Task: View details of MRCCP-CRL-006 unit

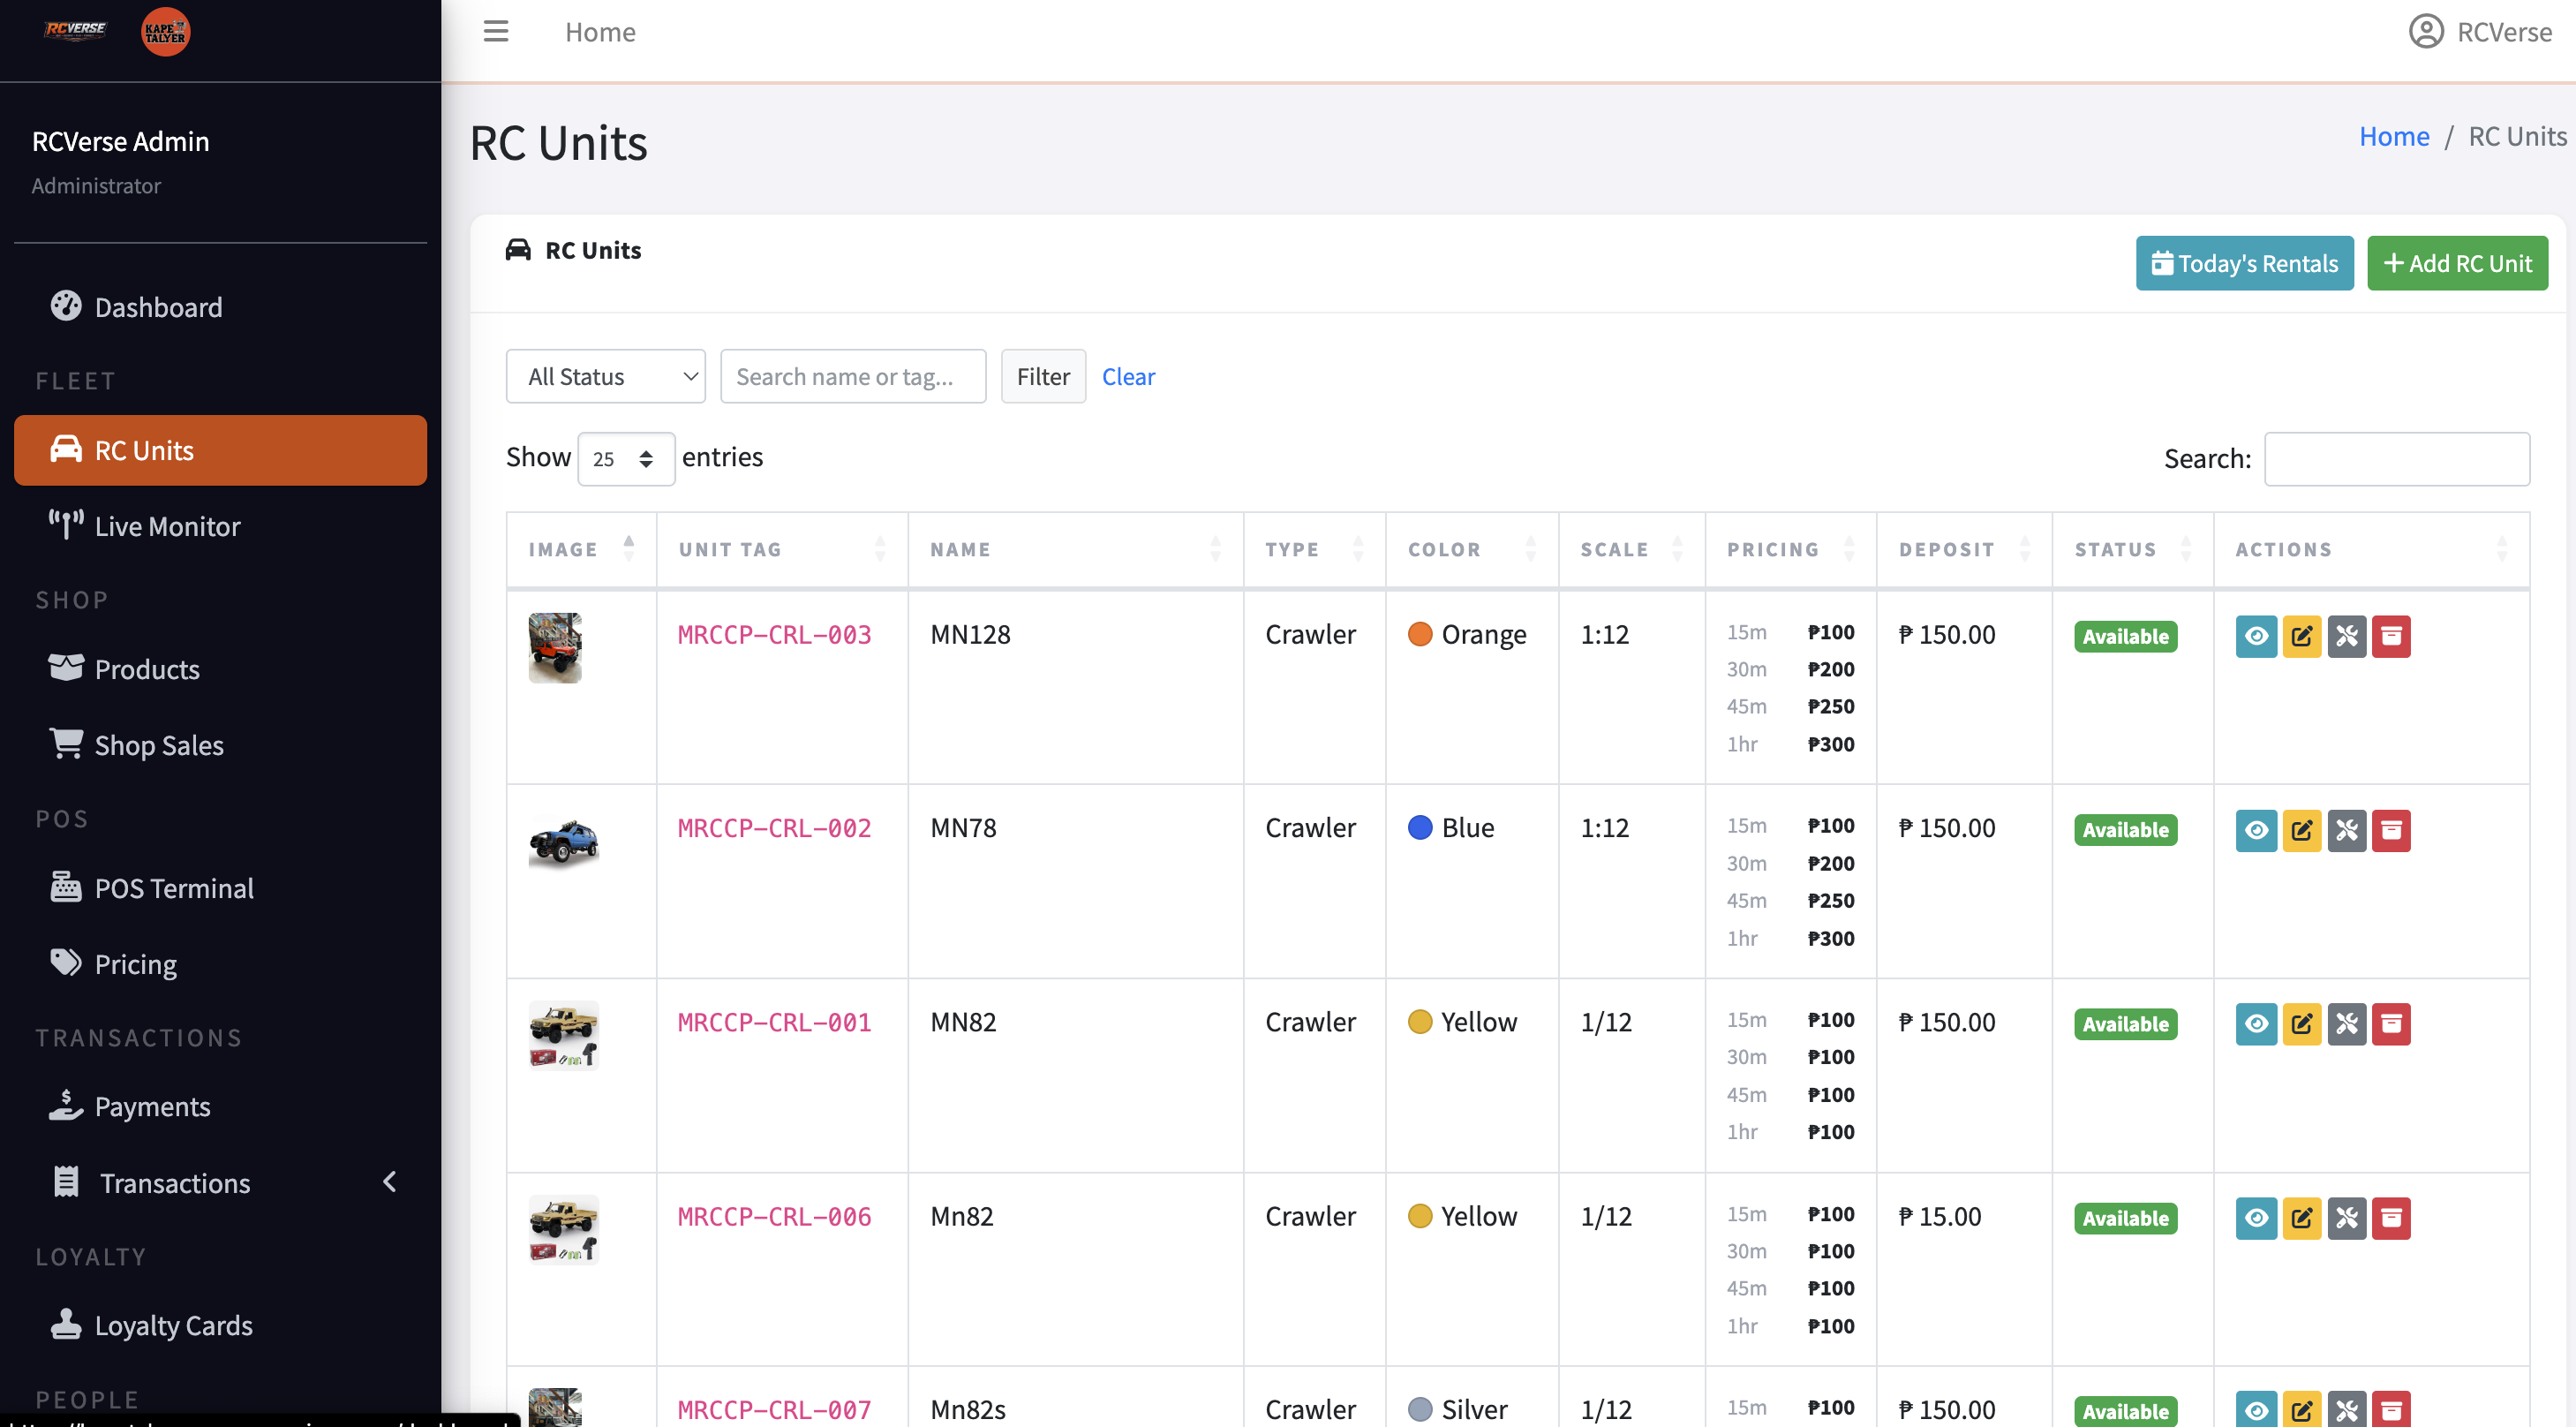Action: [x=2256, y=1218]
